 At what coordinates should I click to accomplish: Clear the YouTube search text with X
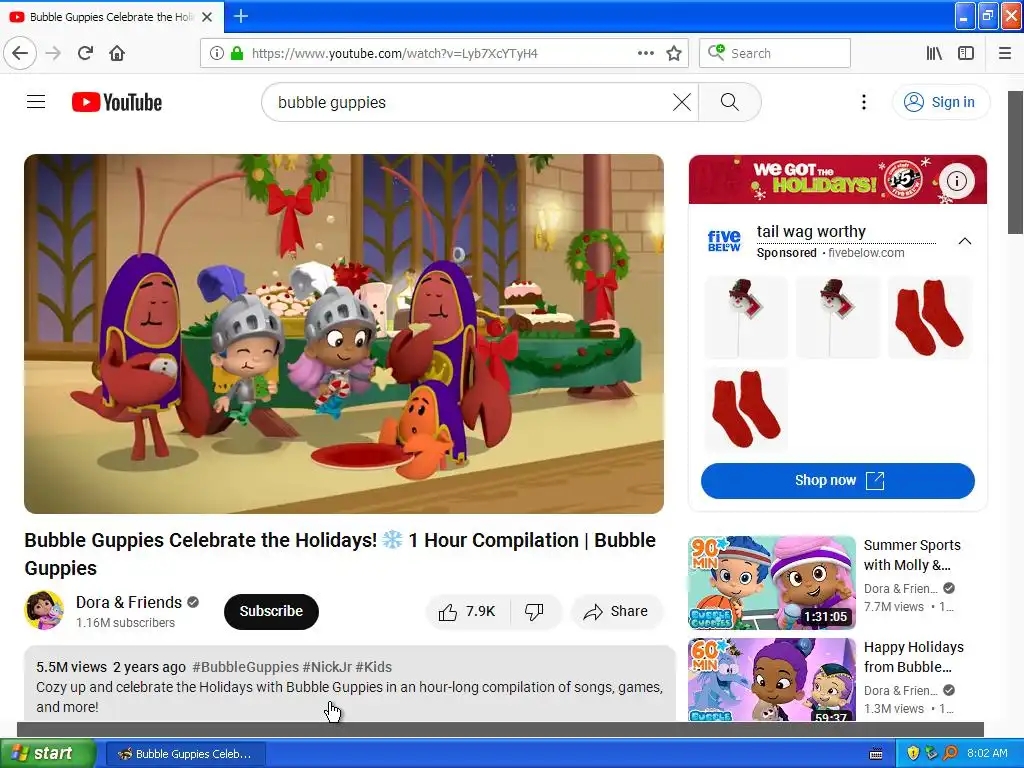click(681, 102)
